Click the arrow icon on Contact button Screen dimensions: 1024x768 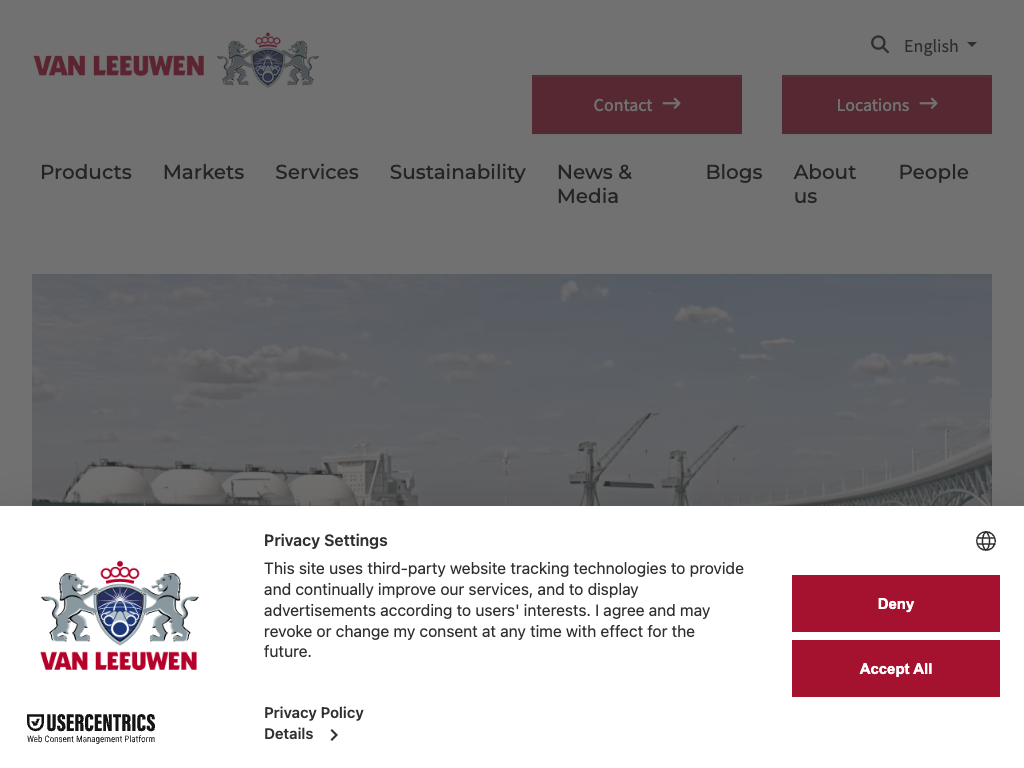point(671,104)
